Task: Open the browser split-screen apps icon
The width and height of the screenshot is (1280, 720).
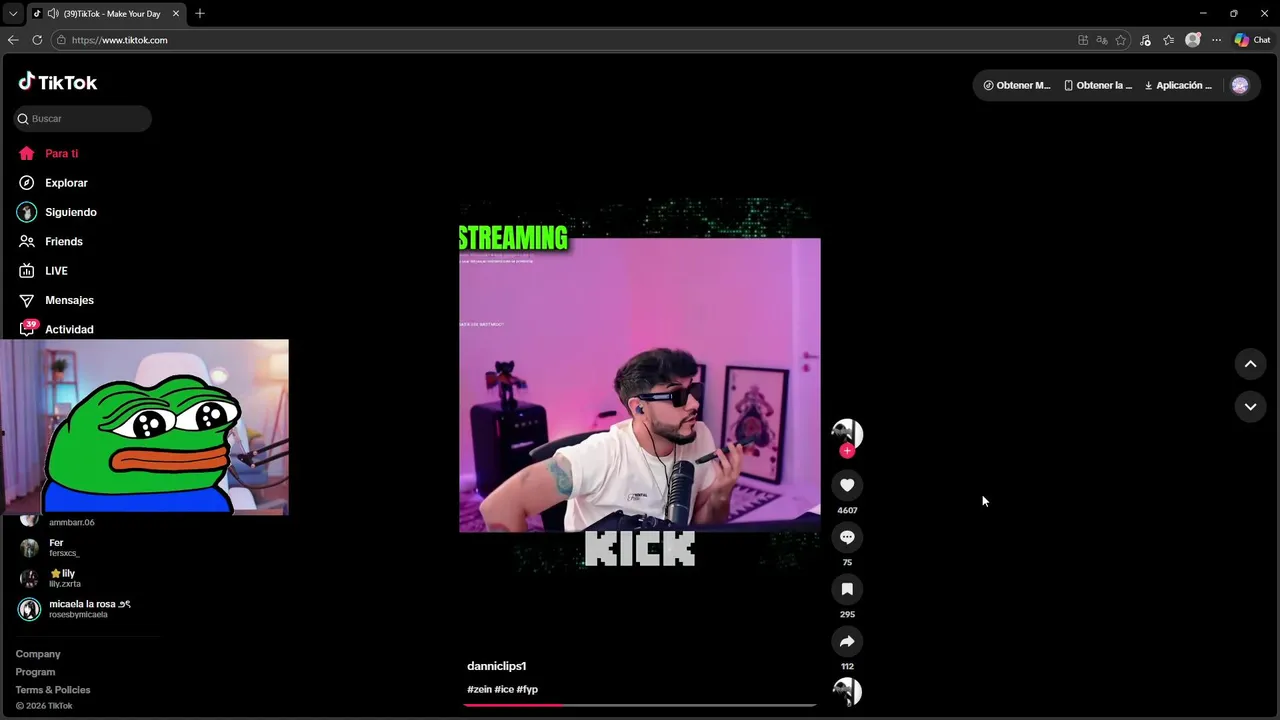Action: coord(1083,40)
